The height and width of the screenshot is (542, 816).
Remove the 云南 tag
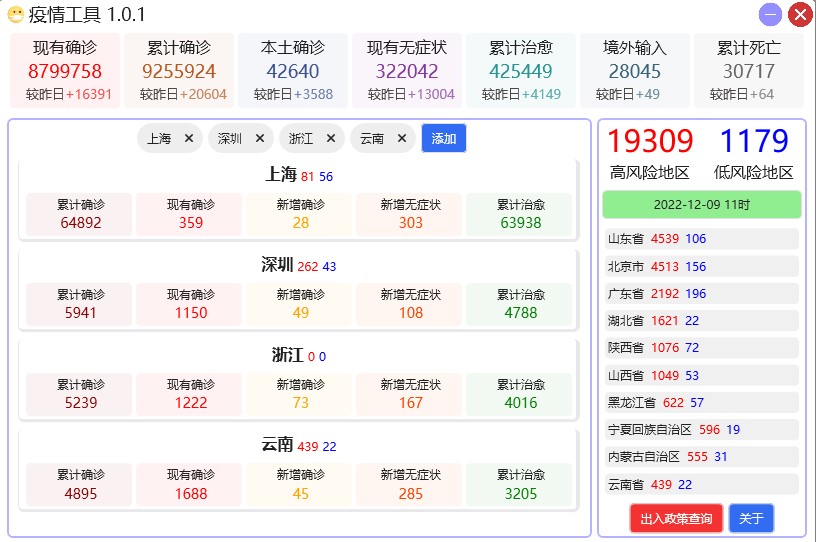[402, 138]
